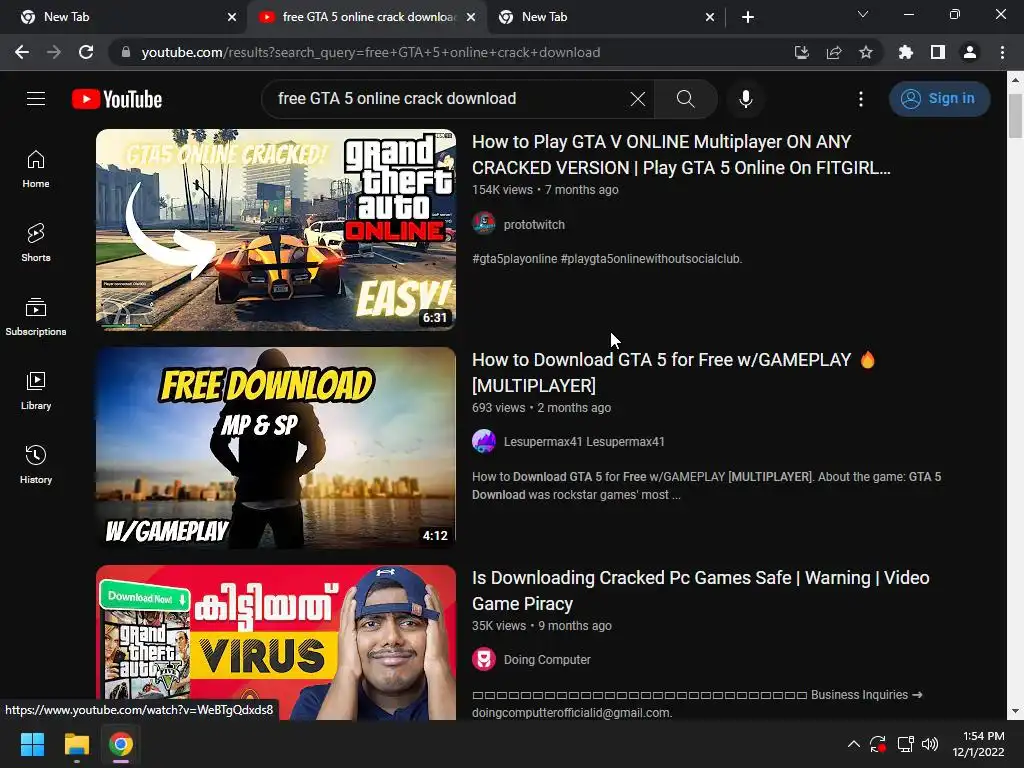Open Chrome extensions puzzle icon

click(906, 52)
